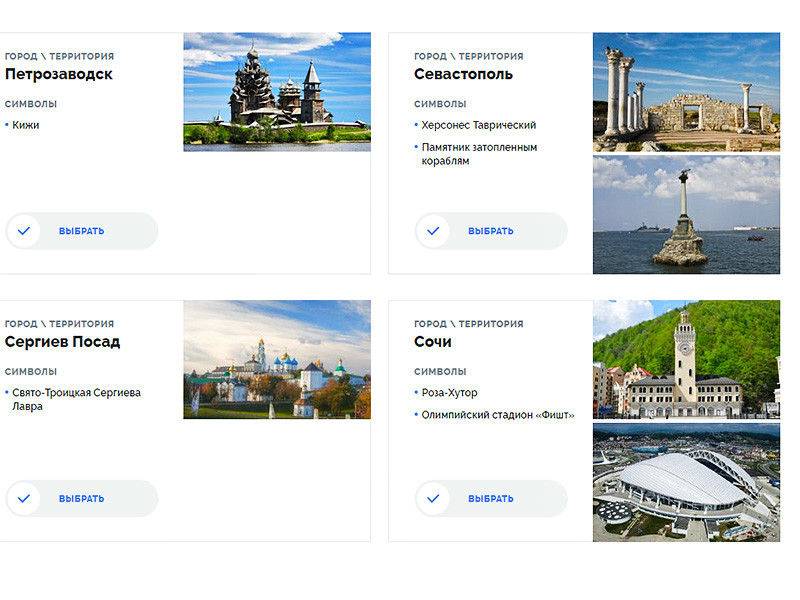Toggle the checkmark circle for Сергиев Посад
Screen dimensions: 800x600
tap(24, 499)
